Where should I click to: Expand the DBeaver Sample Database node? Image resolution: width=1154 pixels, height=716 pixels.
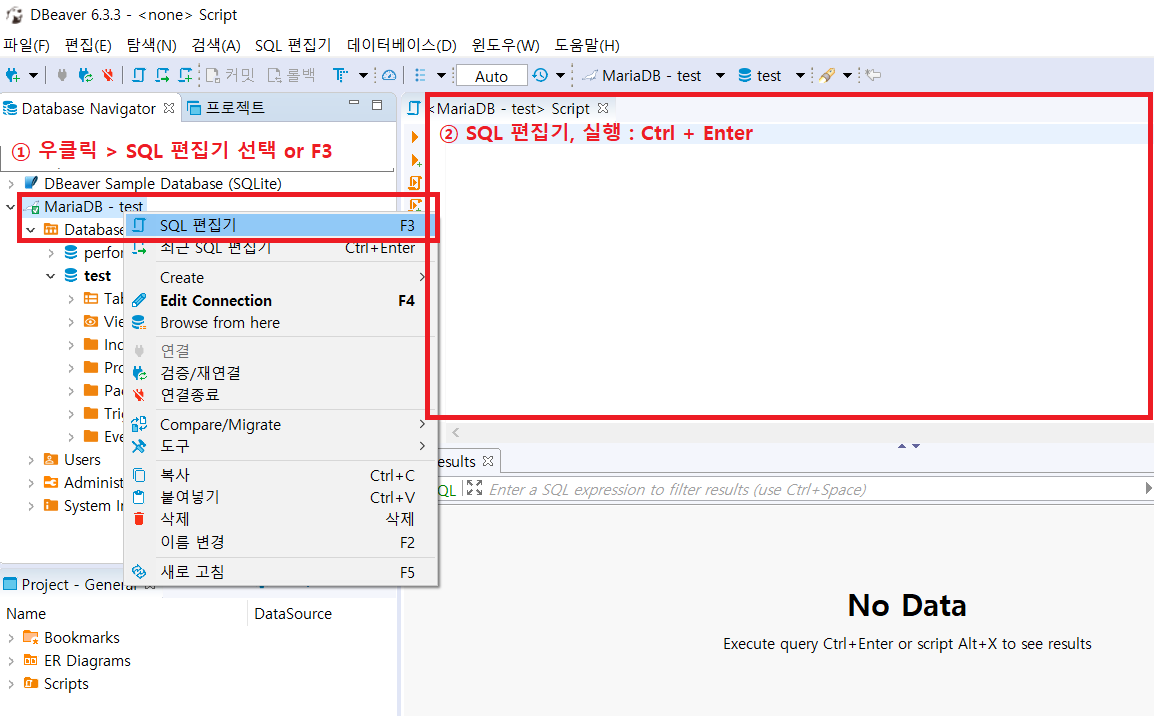point(11,183)
